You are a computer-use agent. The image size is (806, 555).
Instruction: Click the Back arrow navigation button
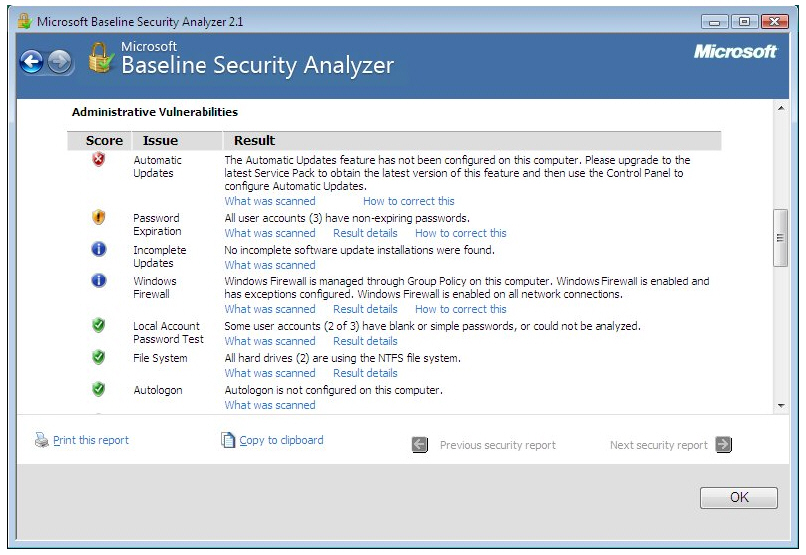pyautogui.click(x=31, y=63)
